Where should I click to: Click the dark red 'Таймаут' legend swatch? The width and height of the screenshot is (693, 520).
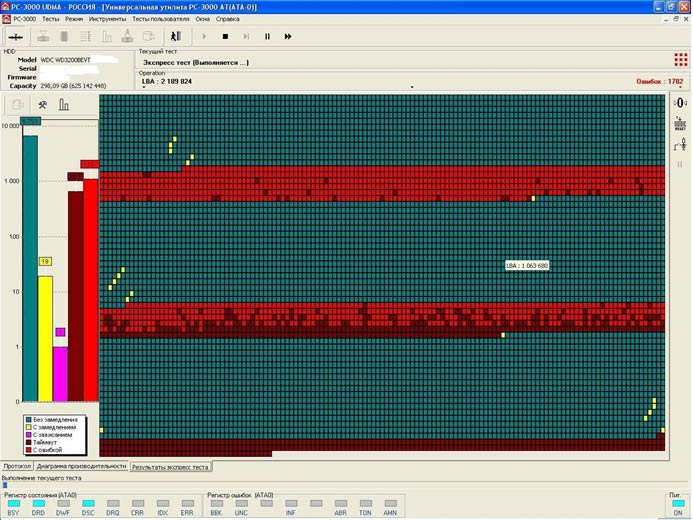(x=29, y=442)
